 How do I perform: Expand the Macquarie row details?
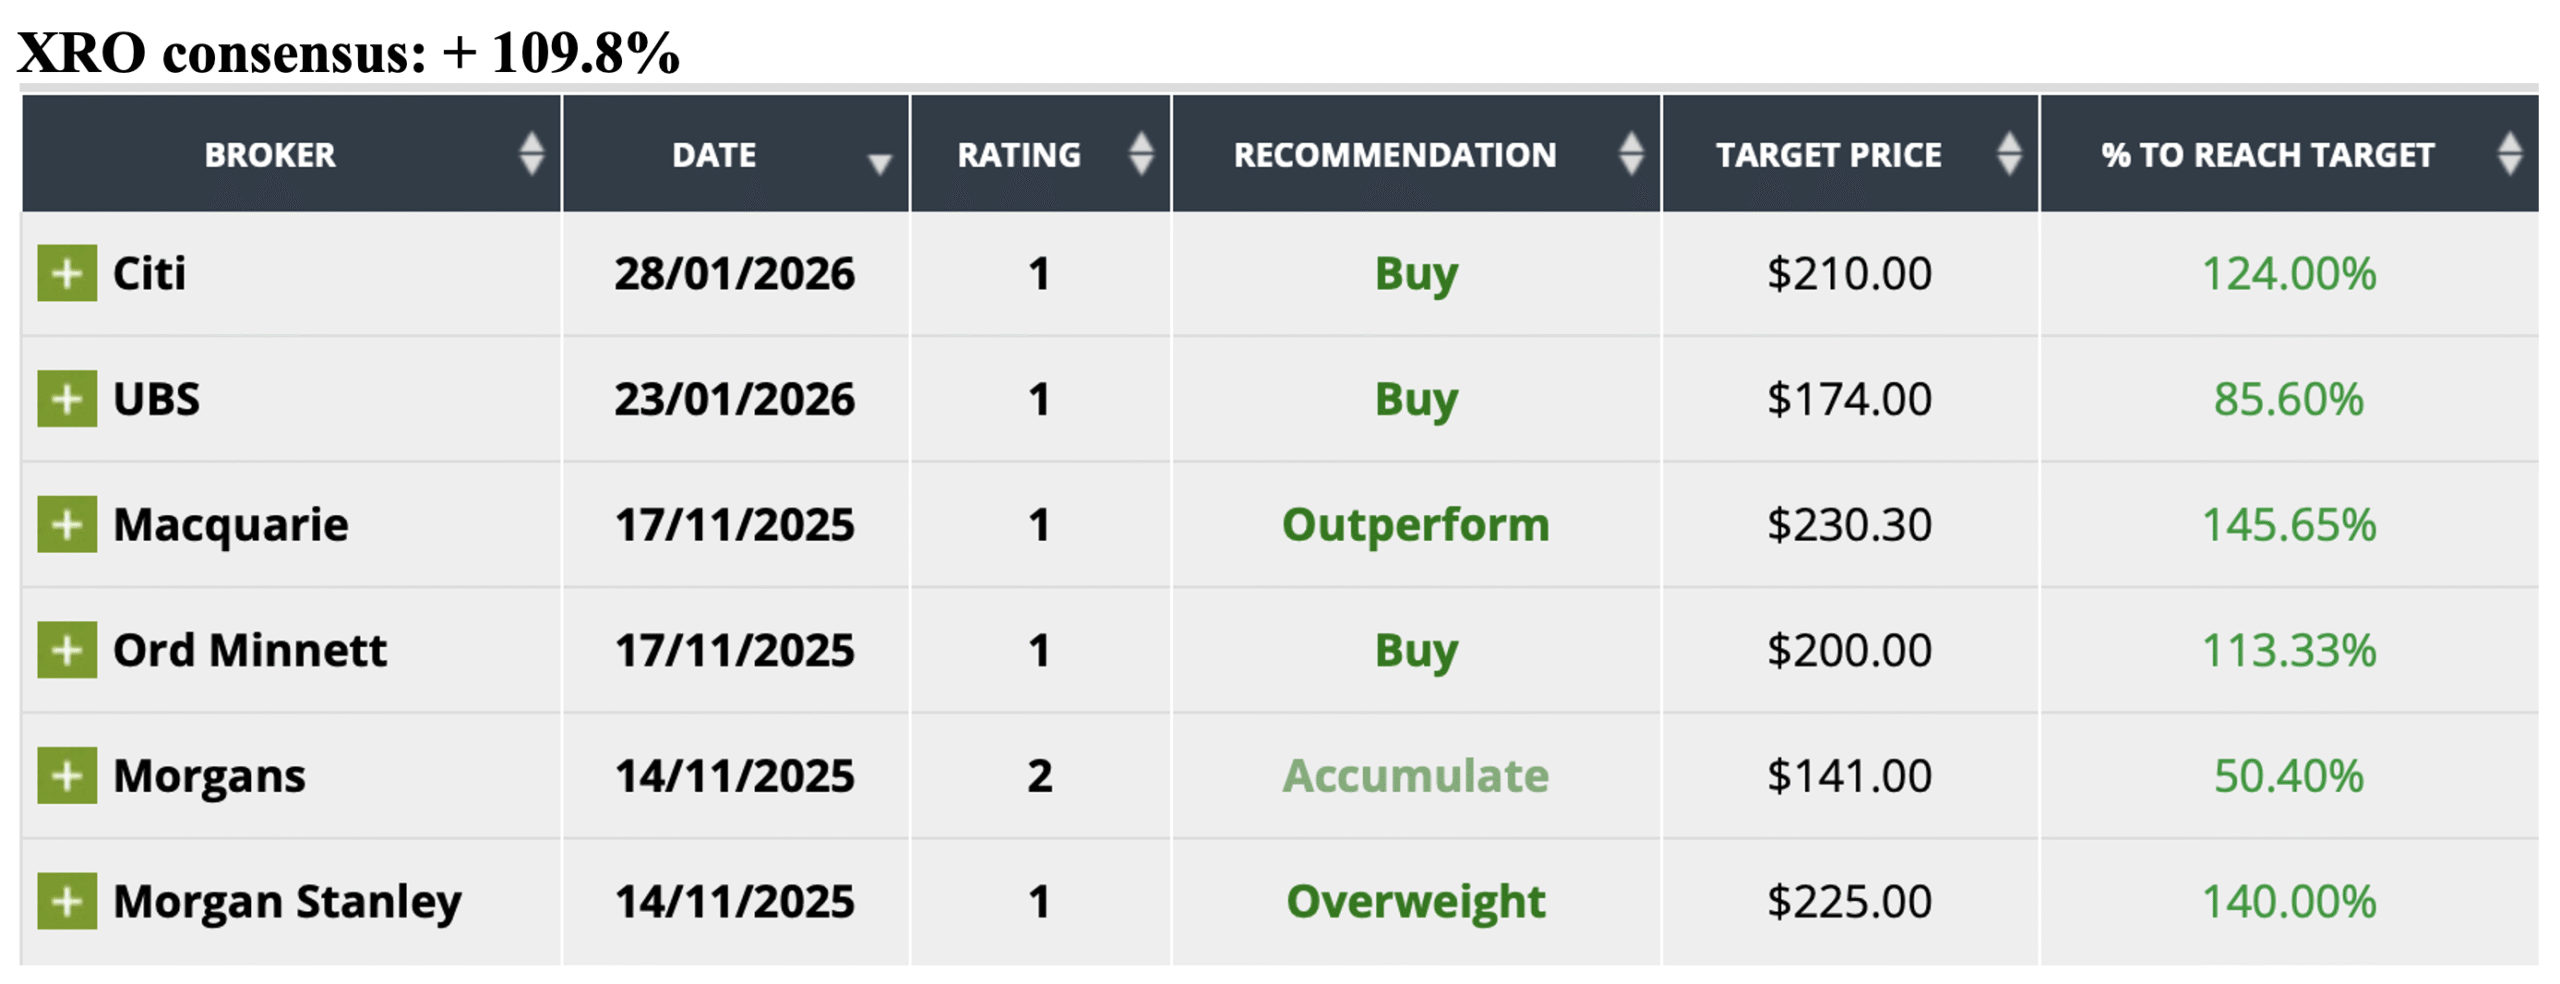click(x=67, y=524)
